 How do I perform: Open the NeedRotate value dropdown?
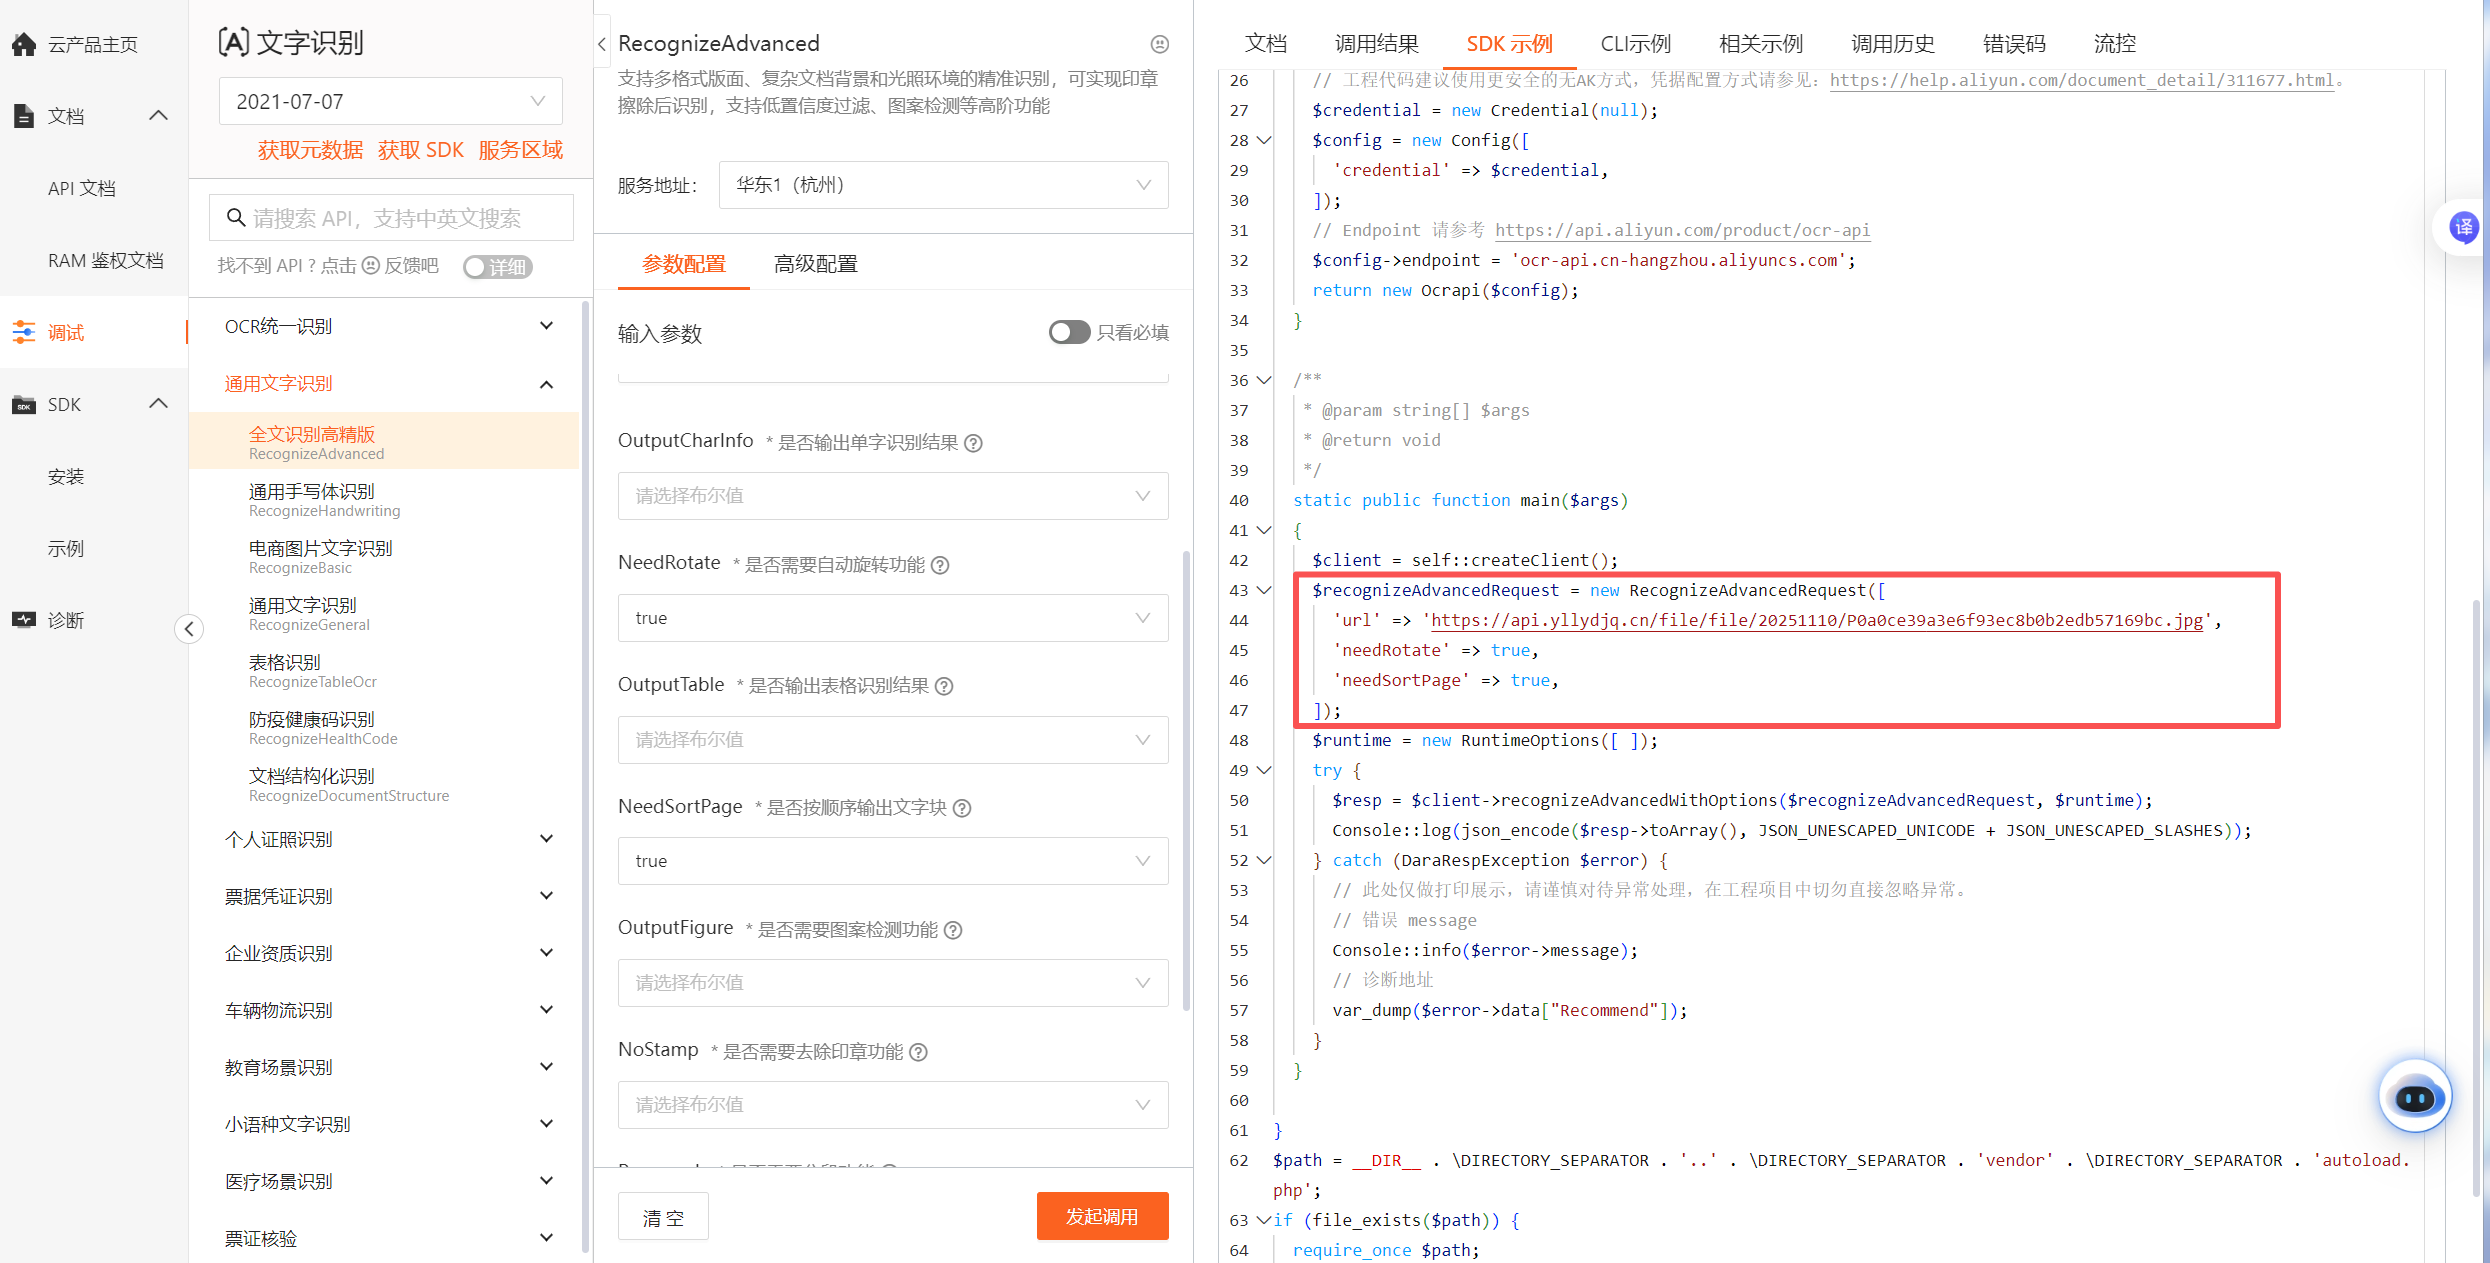click(892, 618)
